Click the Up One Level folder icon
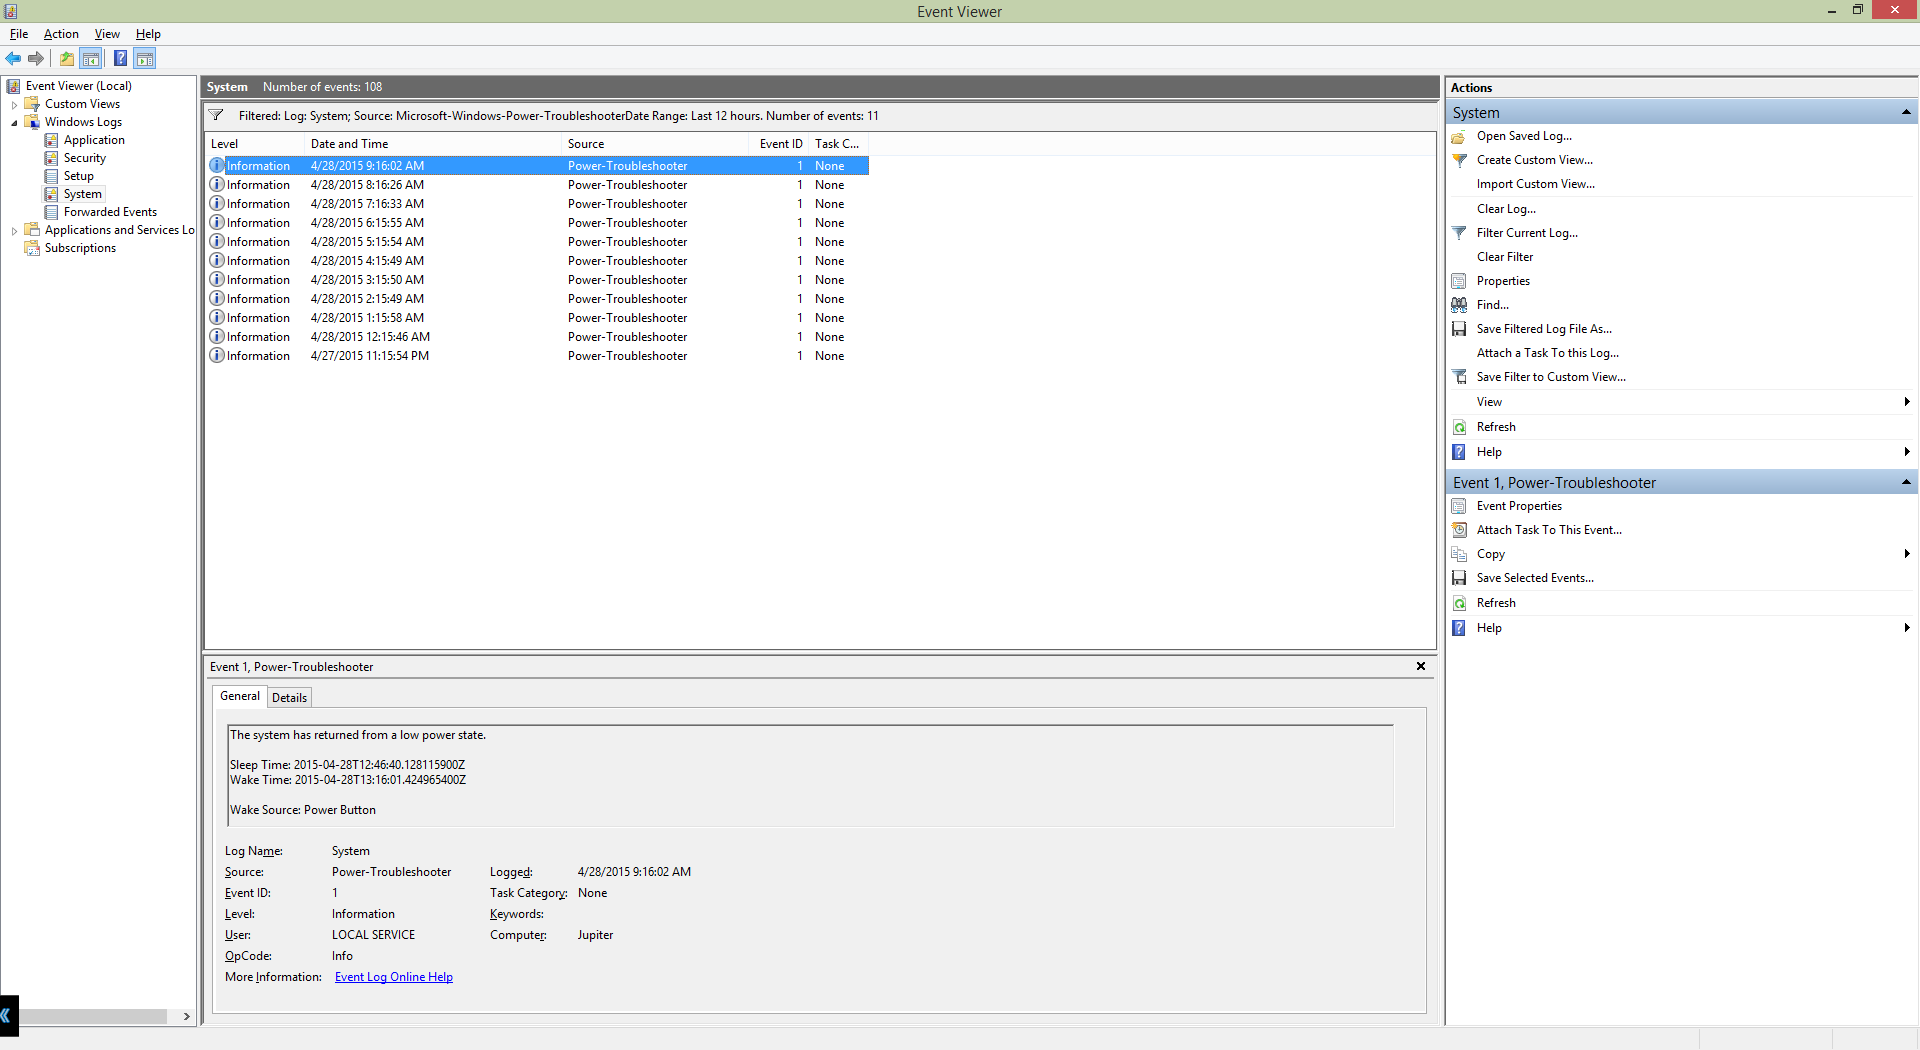This screenshot has height=1050, width=1920. click(x=66, y=59)
